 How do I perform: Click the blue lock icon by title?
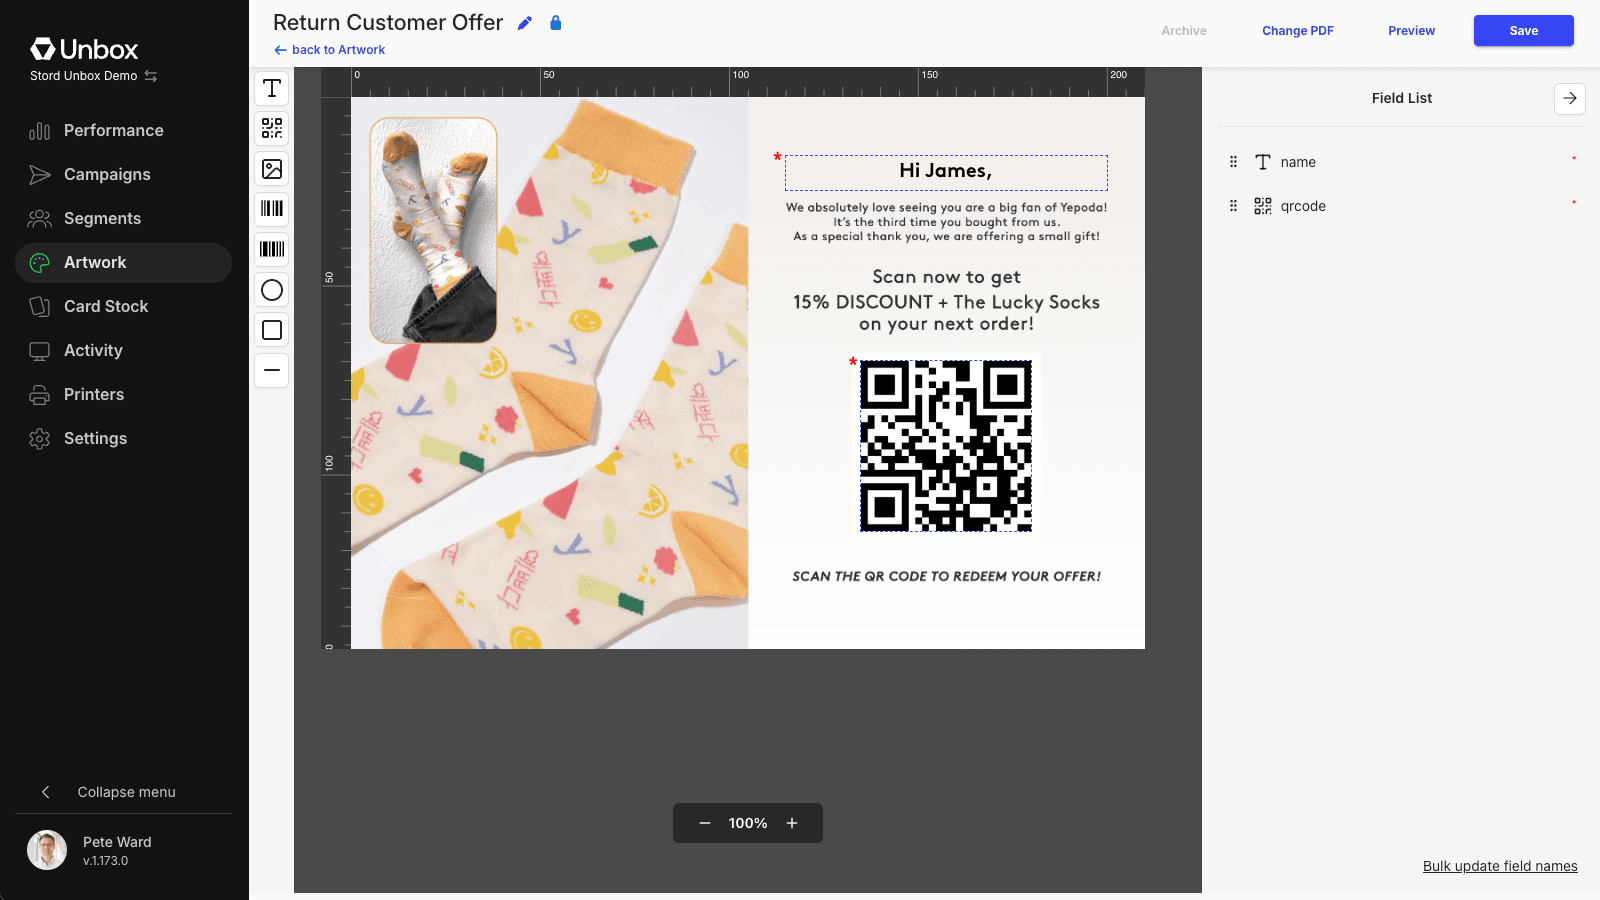(556, 22)
